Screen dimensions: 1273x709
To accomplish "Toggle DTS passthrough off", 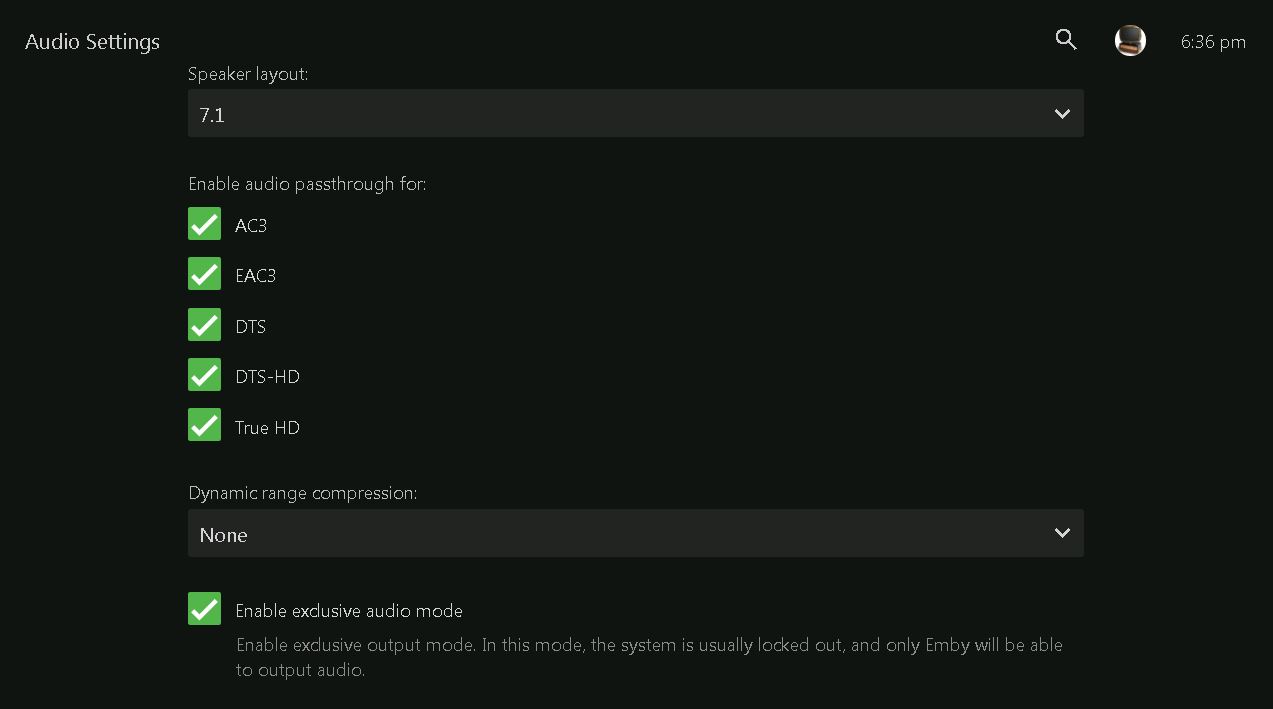I will (204, 324).
